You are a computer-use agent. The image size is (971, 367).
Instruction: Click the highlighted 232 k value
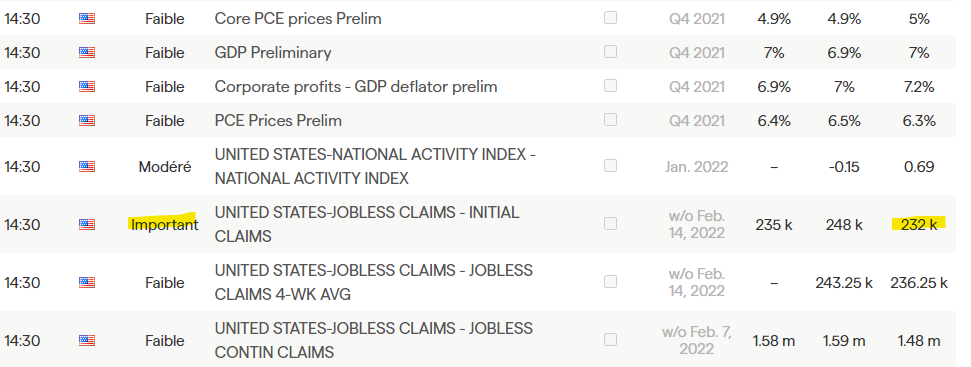[x=919, y=224]
